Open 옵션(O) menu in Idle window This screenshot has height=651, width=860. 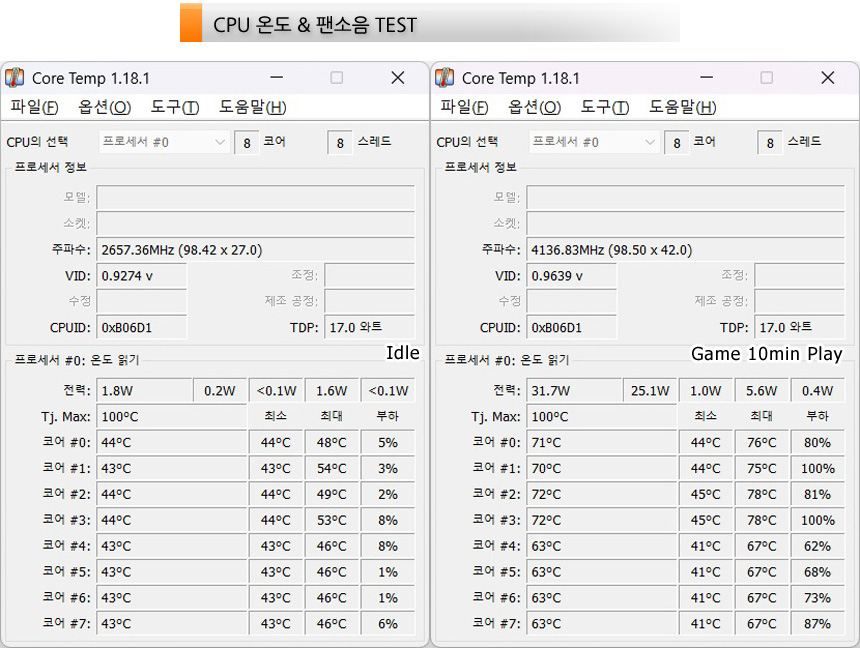coord(104,107)
